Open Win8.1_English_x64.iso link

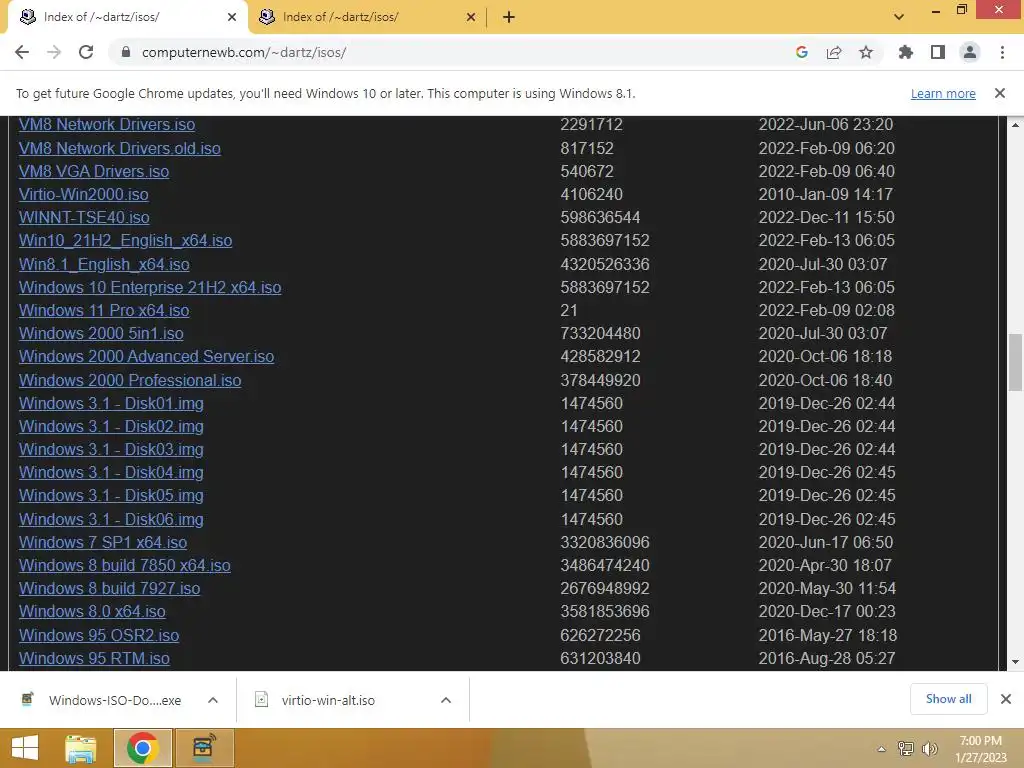104,264
